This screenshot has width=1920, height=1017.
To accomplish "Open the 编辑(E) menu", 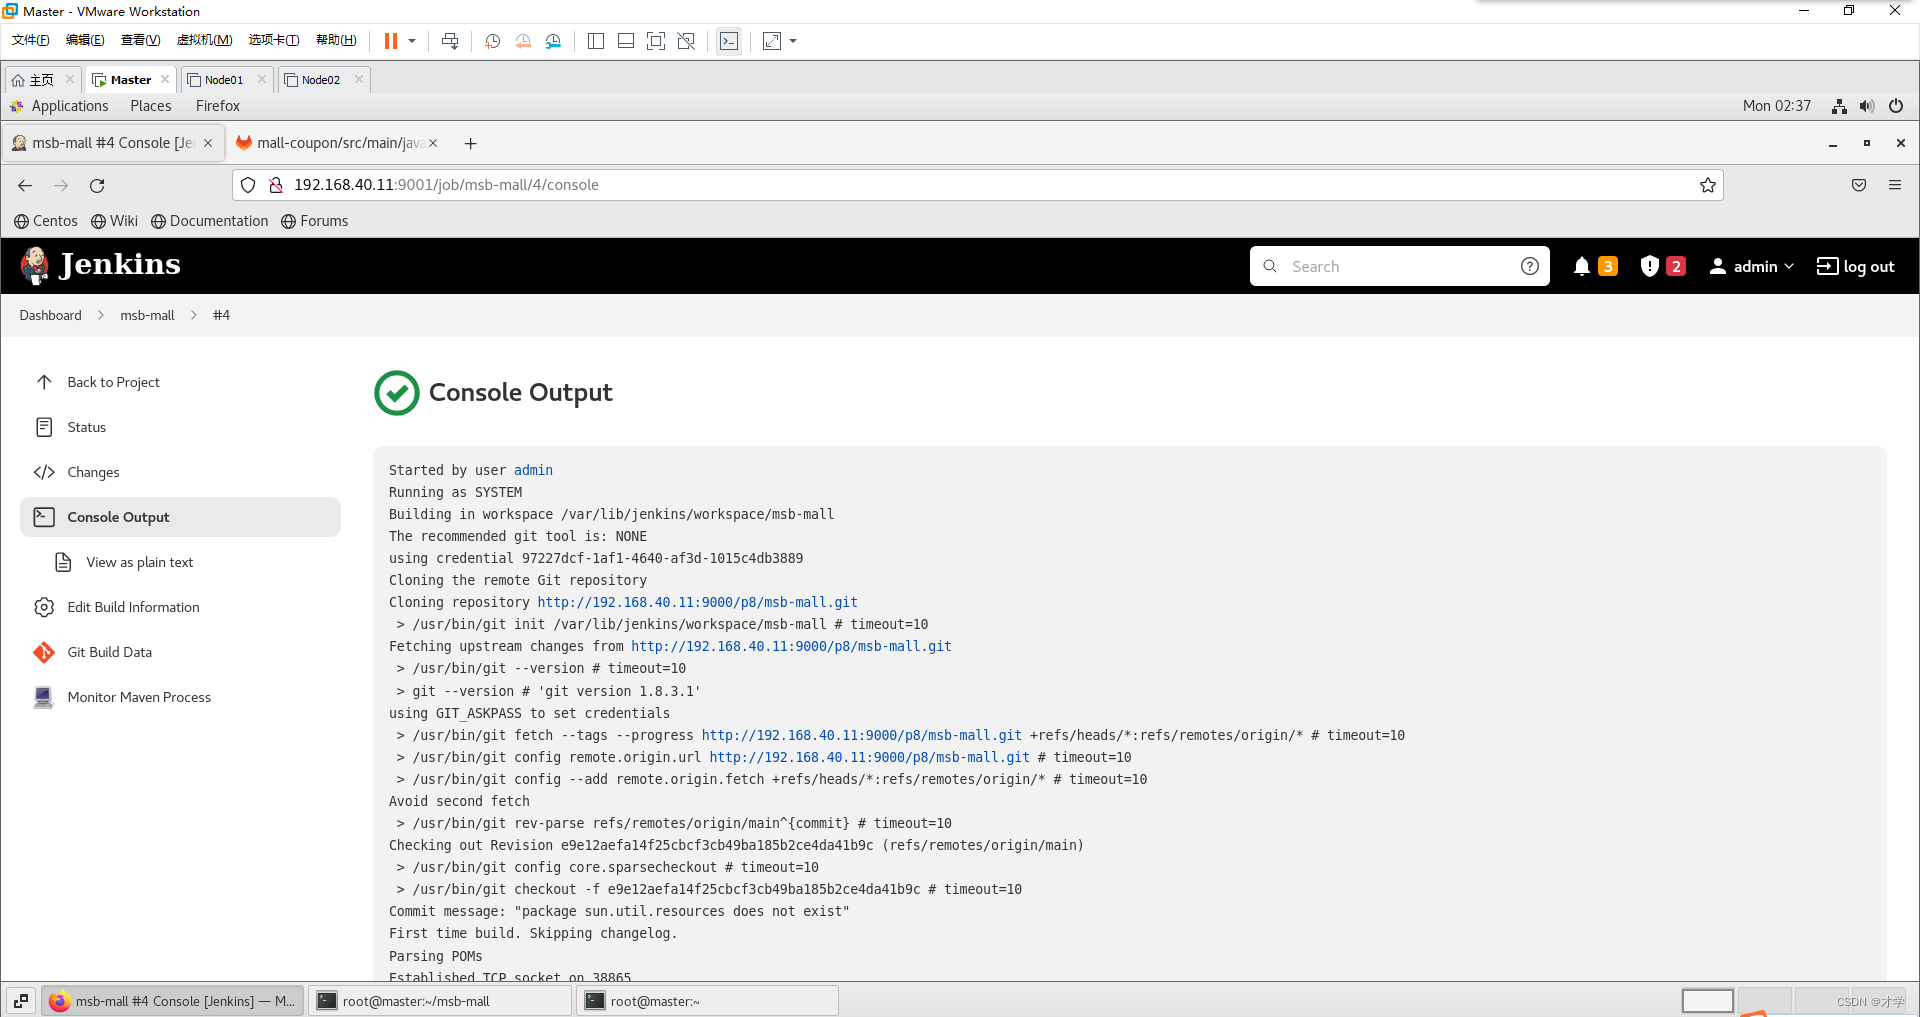I will pos(85,40).
